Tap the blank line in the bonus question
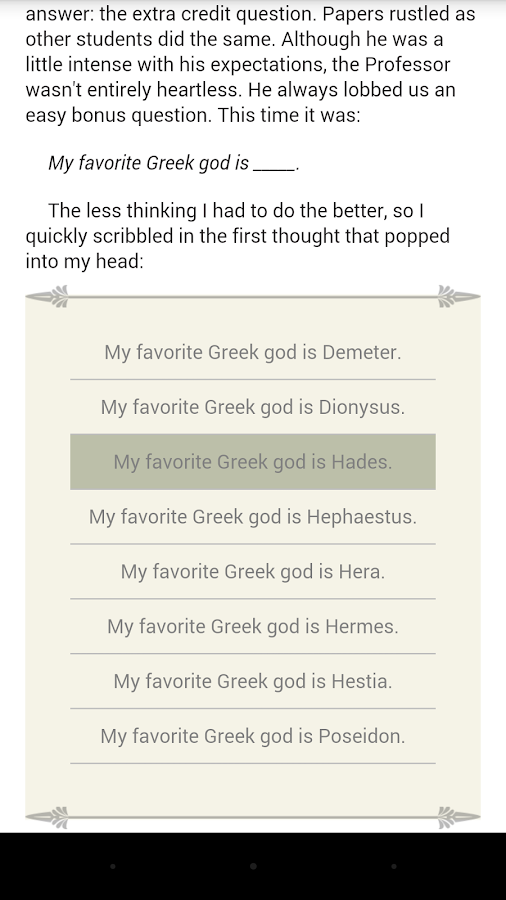Screen dimensions: 506x900 (x=274, y=166)
